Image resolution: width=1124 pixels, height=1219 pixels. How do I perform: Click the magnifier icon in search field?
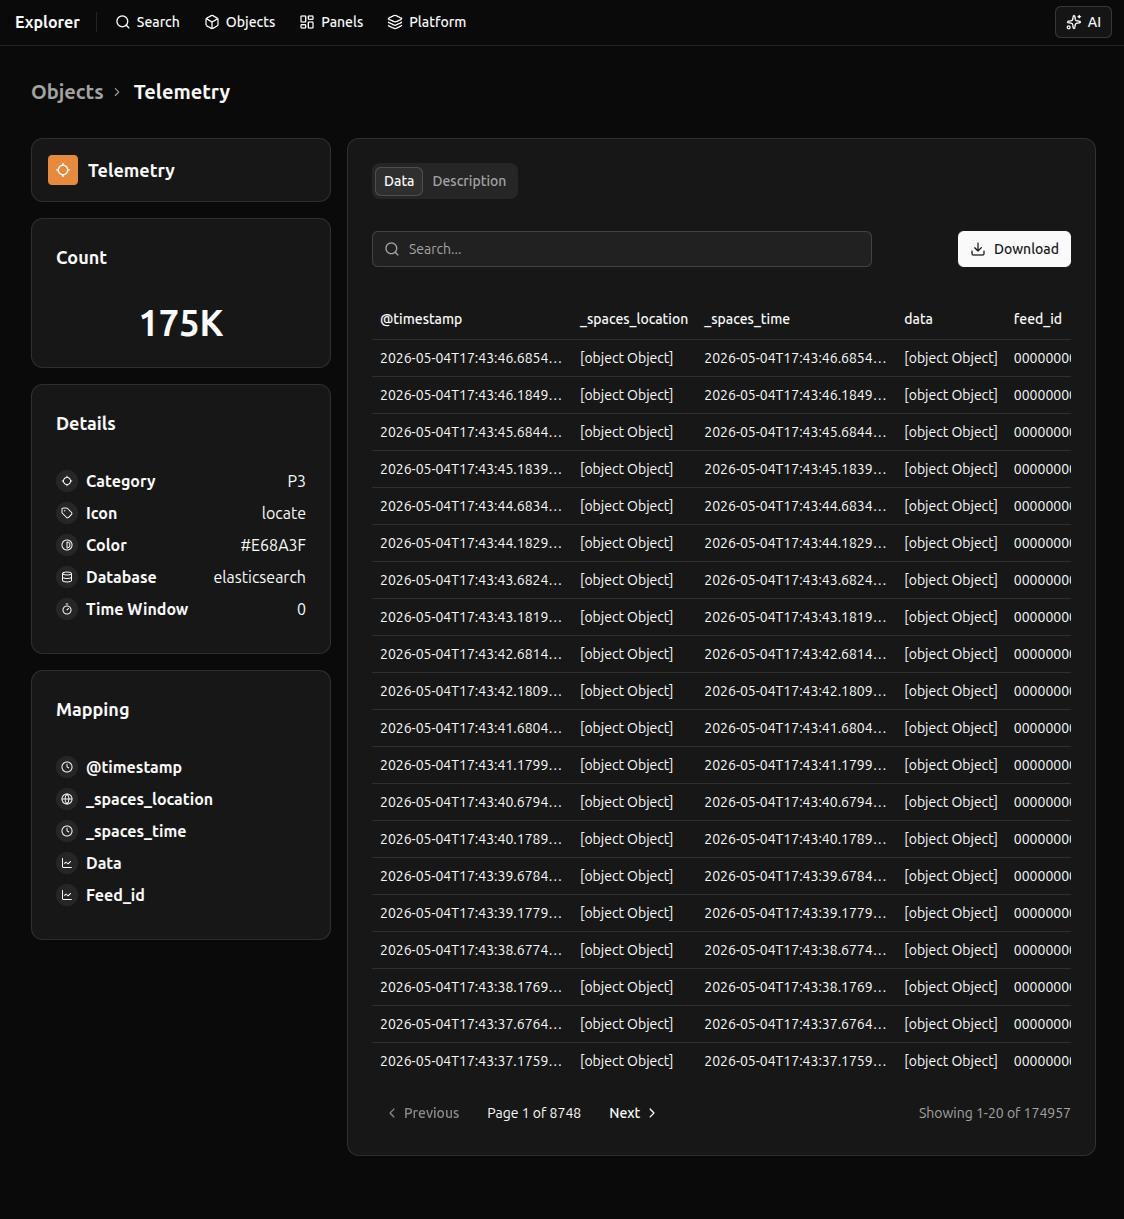[392, 249]
